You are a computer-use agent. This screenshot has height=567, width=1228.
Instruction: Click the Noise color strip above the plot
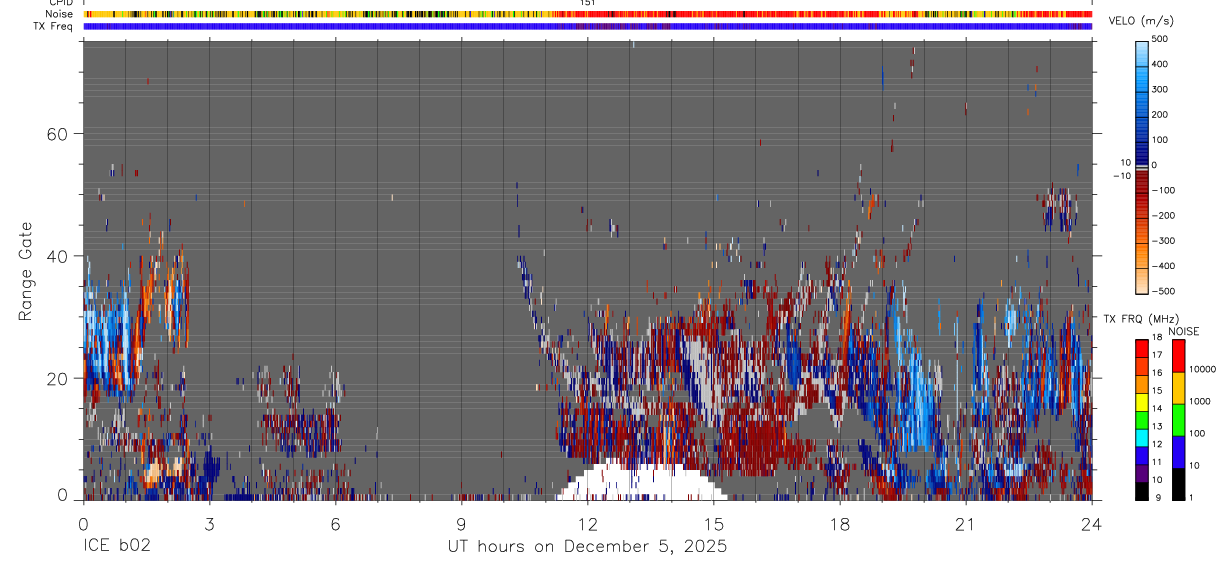click(x=588, y=15)
